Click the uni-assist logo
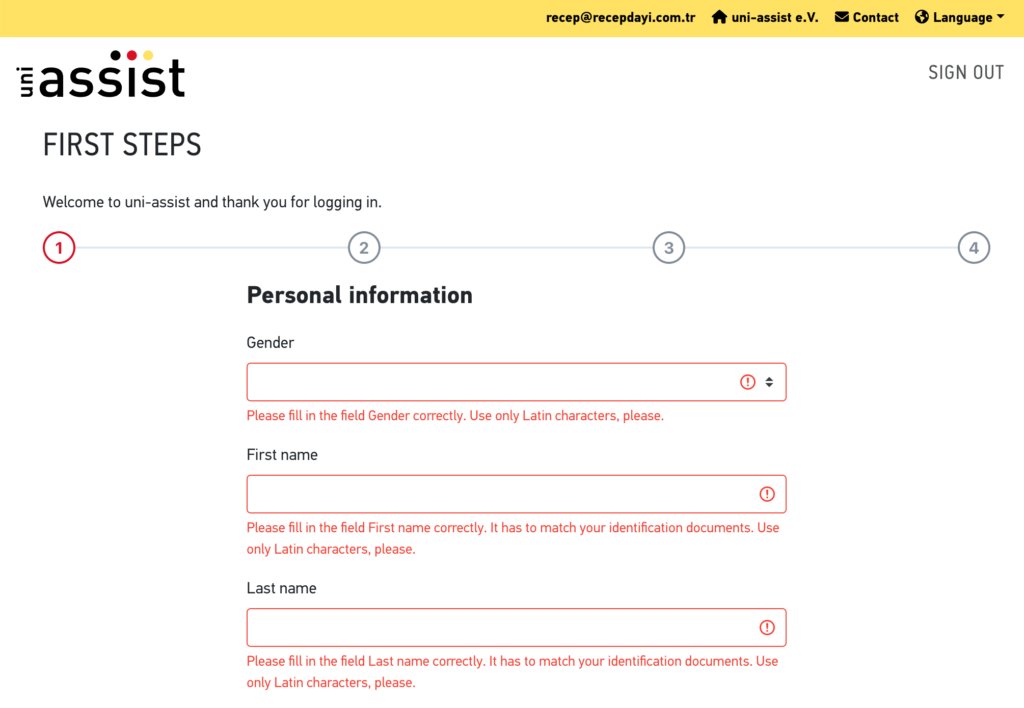The width and height of the screenshot is (1024, 708). pyautogui.click(x=101, y=75)
